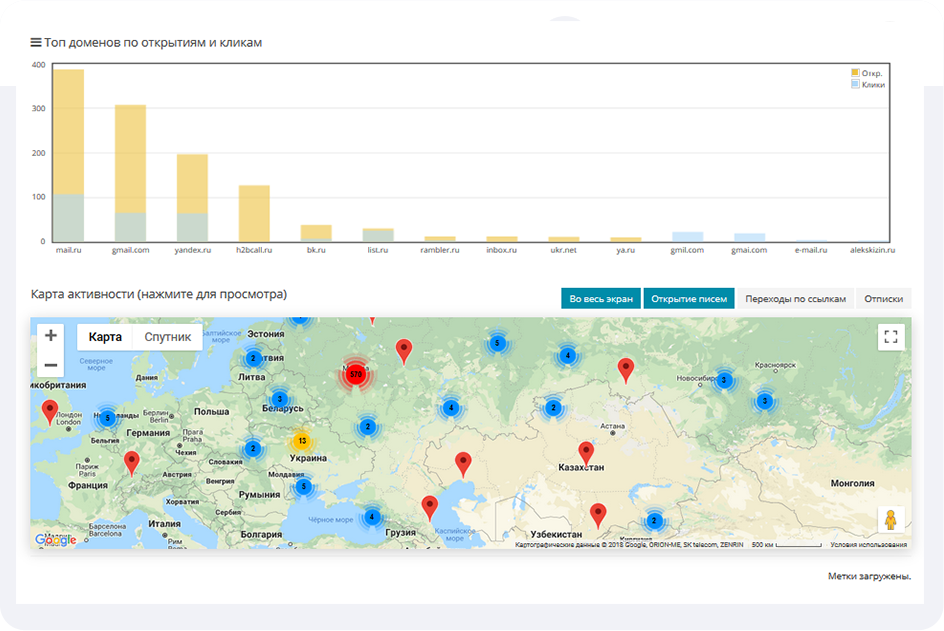Click the Откр. legend color swatch

point(855,73)
